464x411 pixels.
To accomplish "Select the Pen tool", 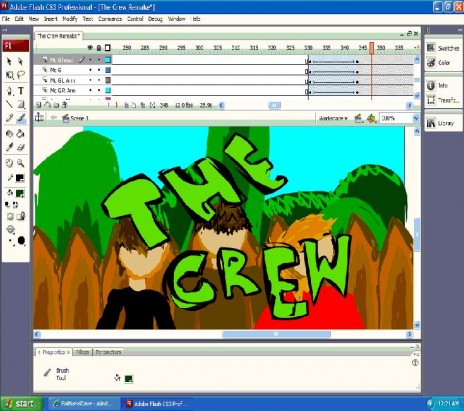I will (9, 91).
